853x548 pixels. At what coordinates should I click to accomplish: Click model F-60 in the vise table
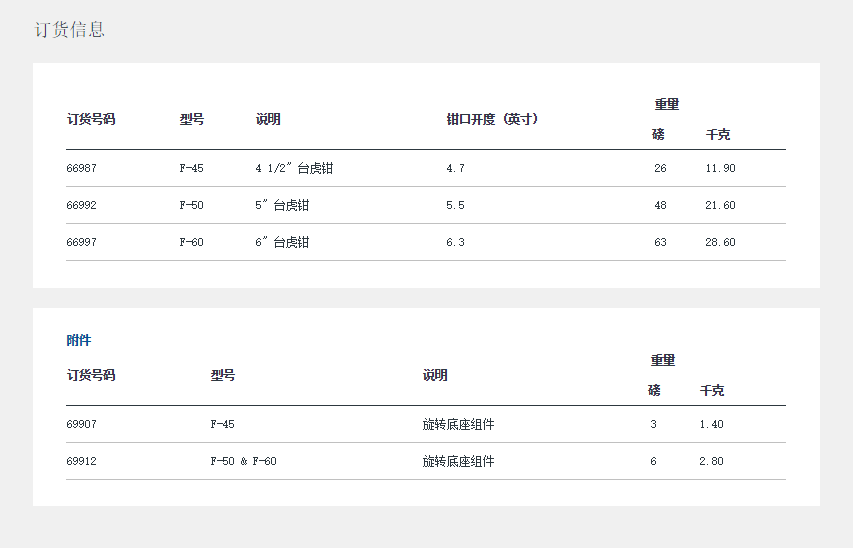click(x=192, y=242)
